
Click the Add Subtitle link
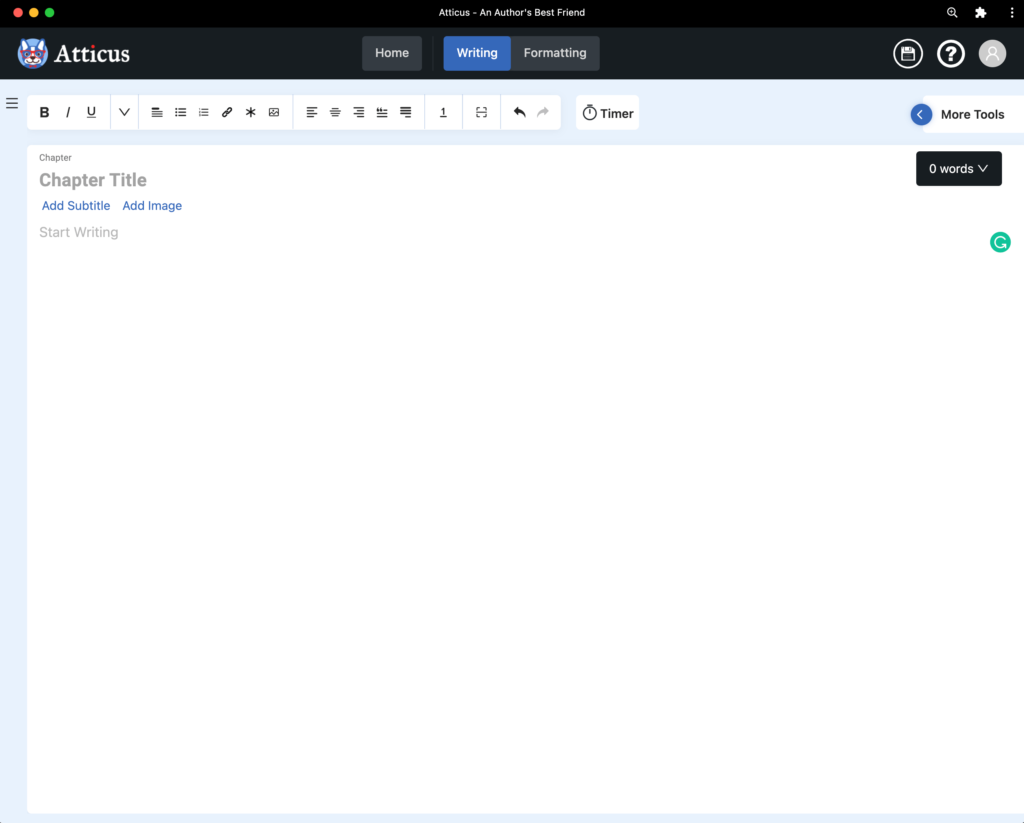tap(76, 206)
